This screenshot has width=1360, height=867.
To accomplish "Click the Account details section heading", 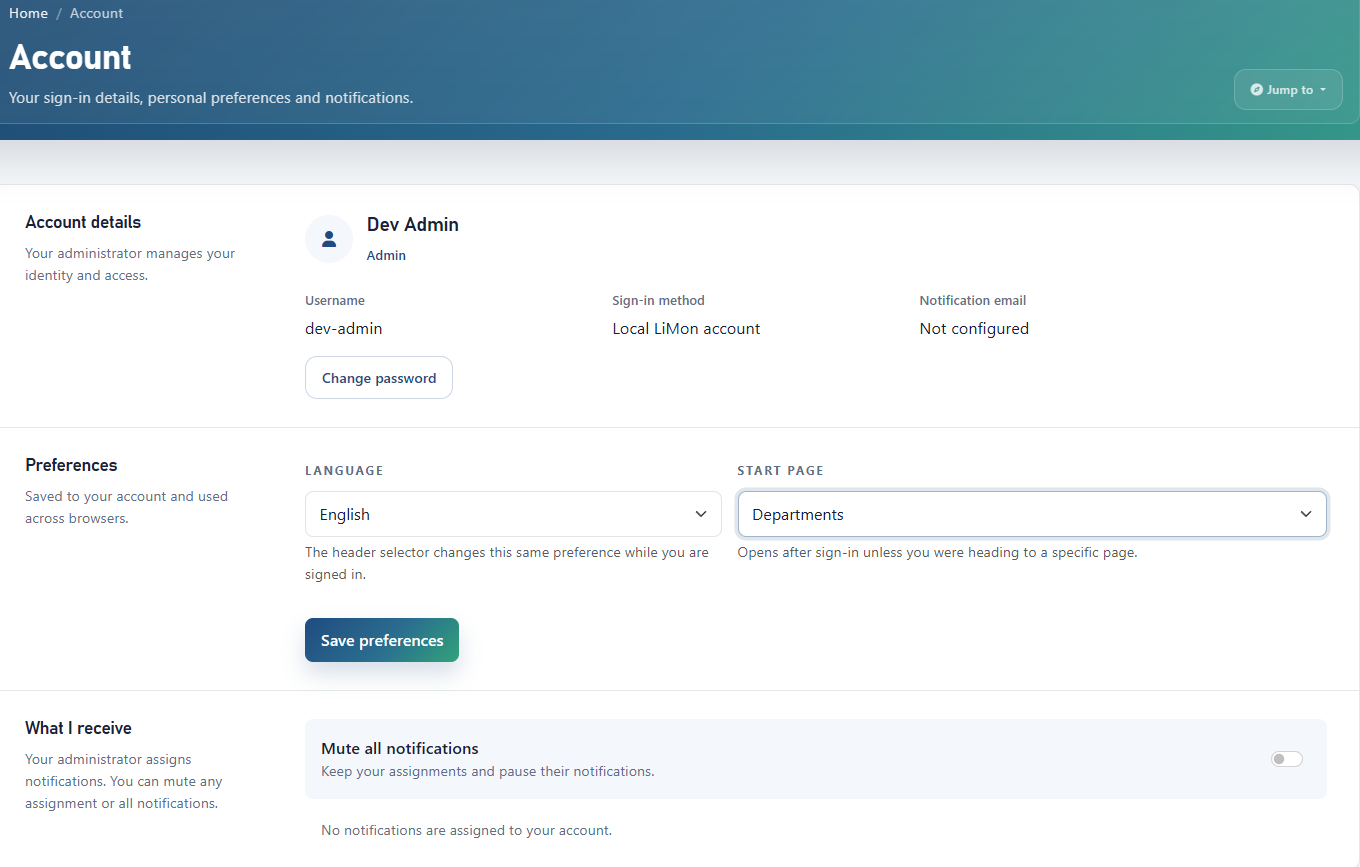I will 83,222.
